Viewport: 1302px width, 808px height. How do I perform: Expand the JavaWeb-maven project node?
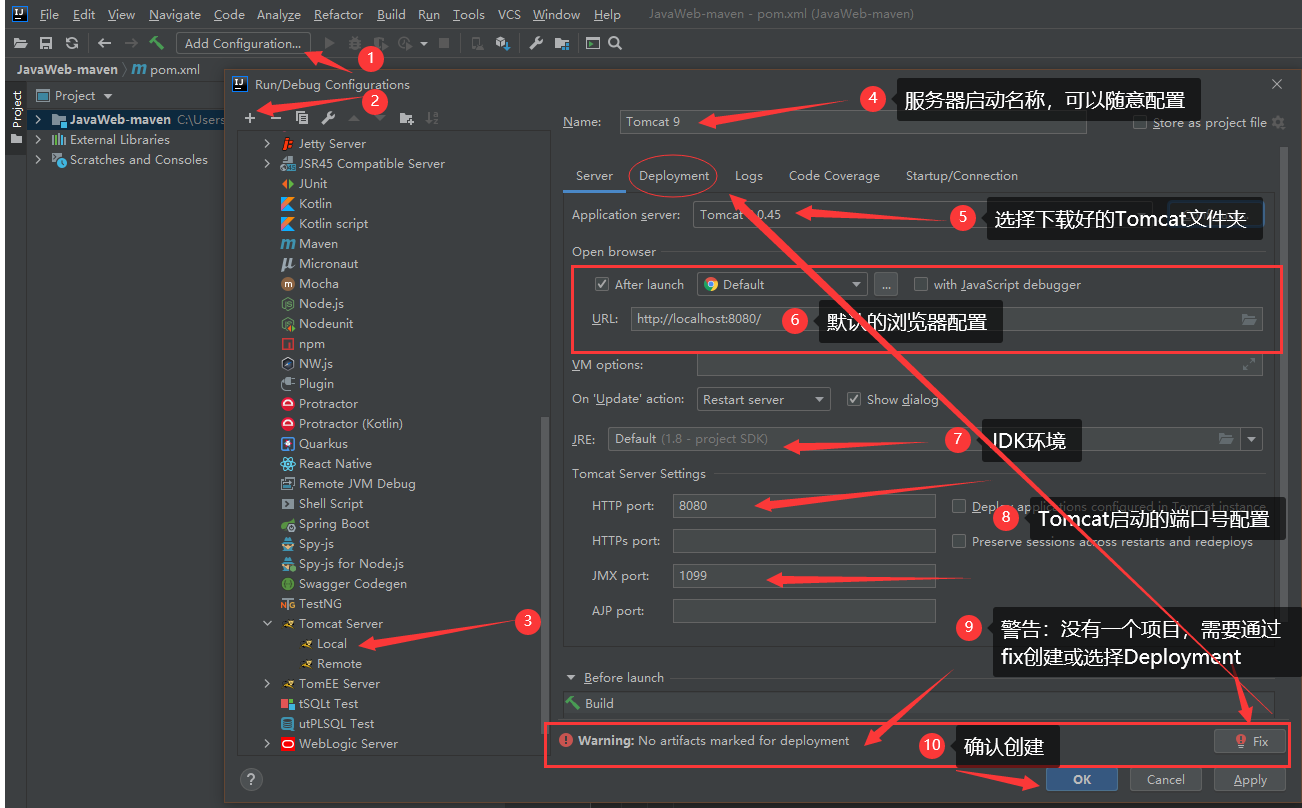38,120
